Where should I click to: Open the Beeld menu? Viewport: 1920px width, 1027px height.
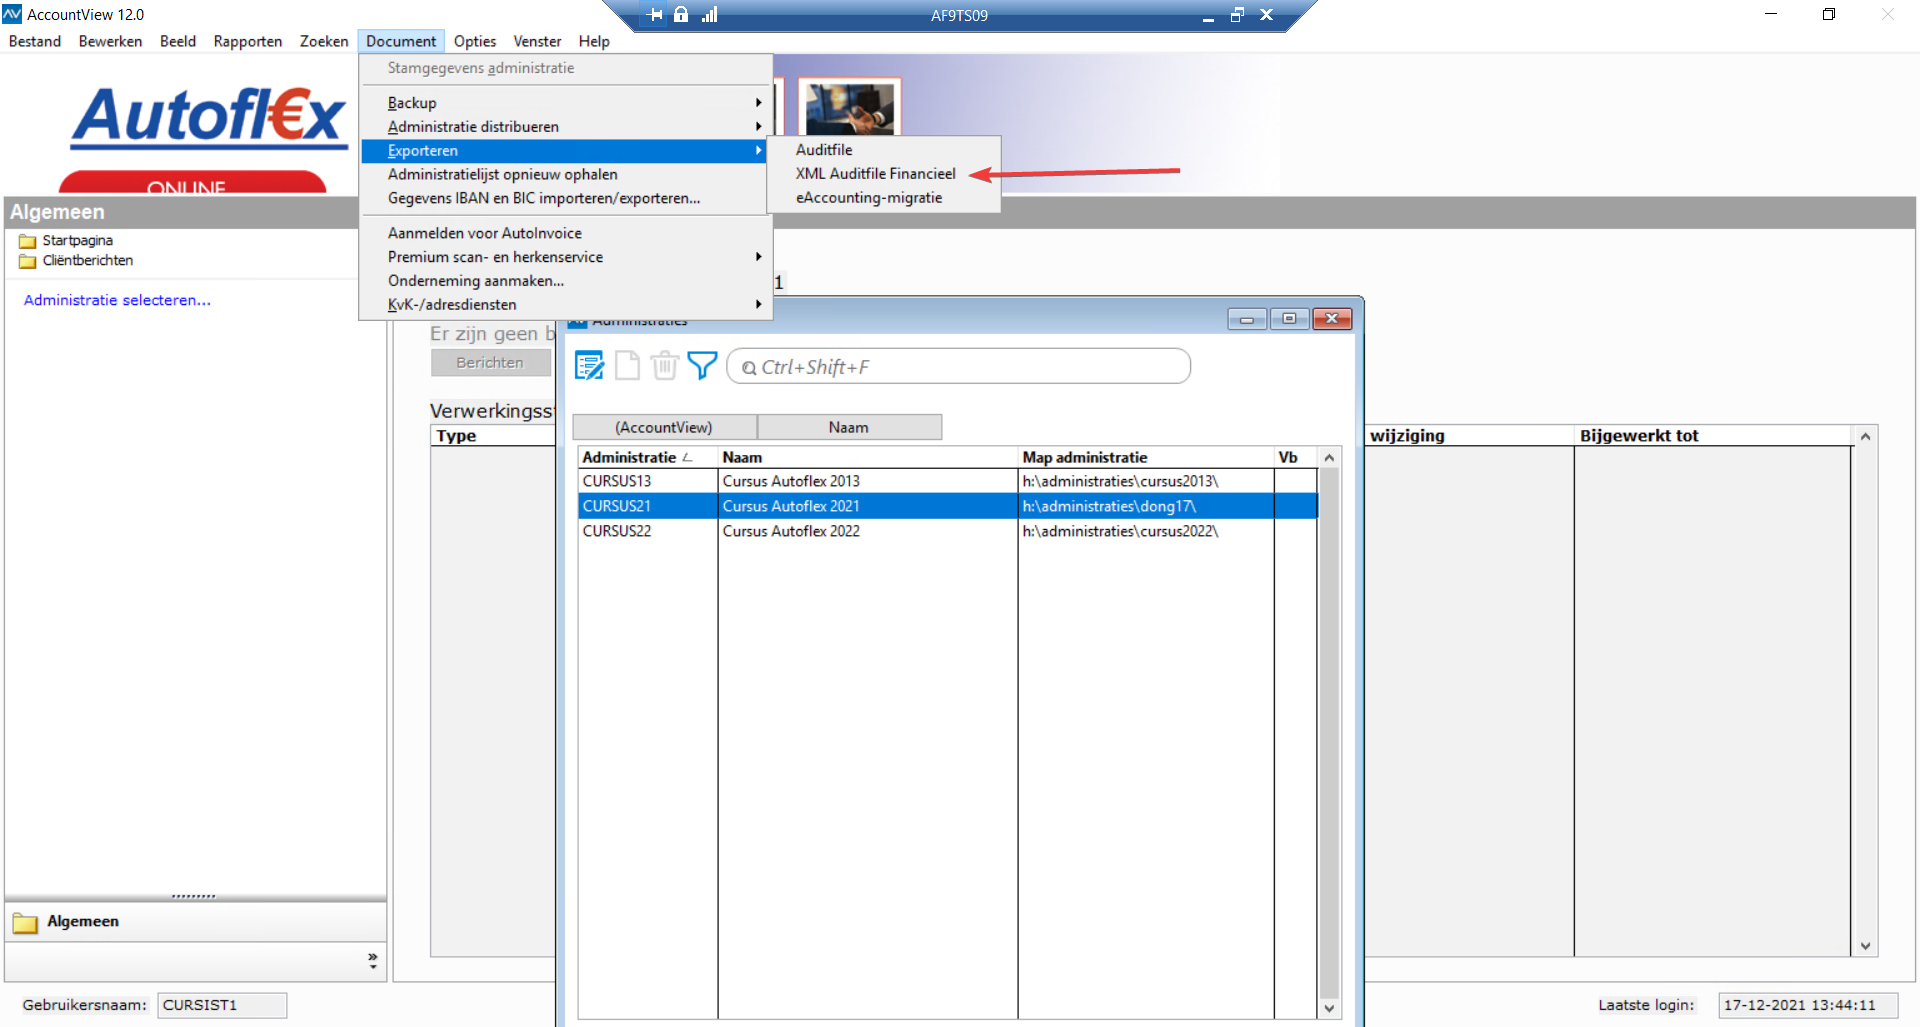[x=178, y=41]
